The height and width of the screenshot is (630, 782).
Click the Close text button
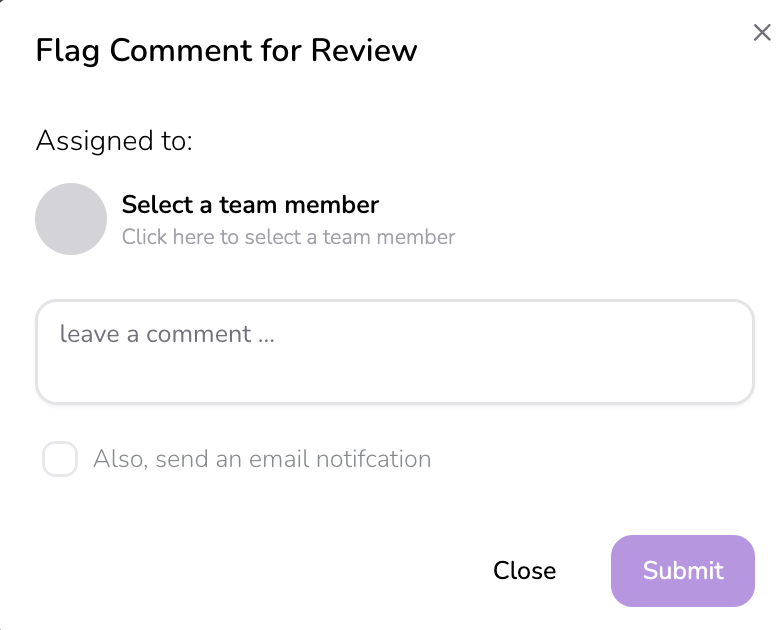[x=524, y=571]
